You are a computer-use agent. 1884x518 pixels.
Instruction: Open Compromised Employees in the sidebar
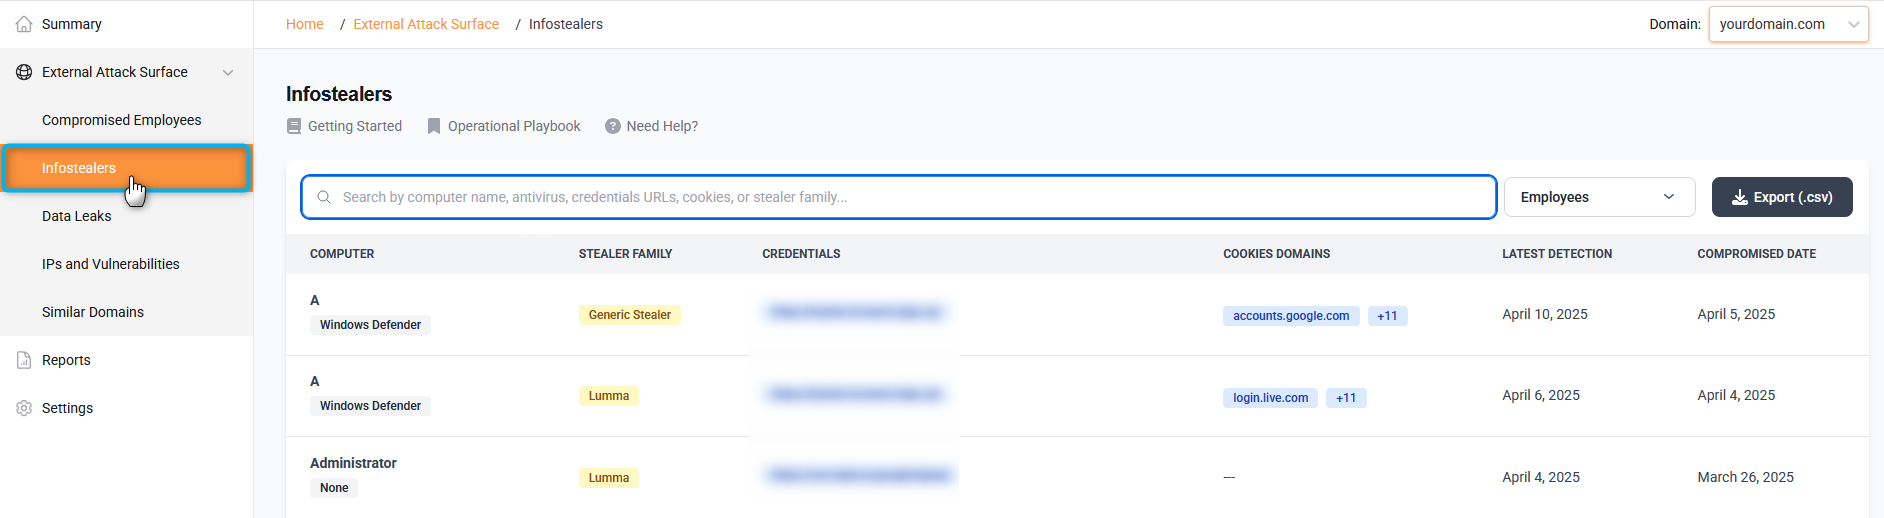click(122, 120)
